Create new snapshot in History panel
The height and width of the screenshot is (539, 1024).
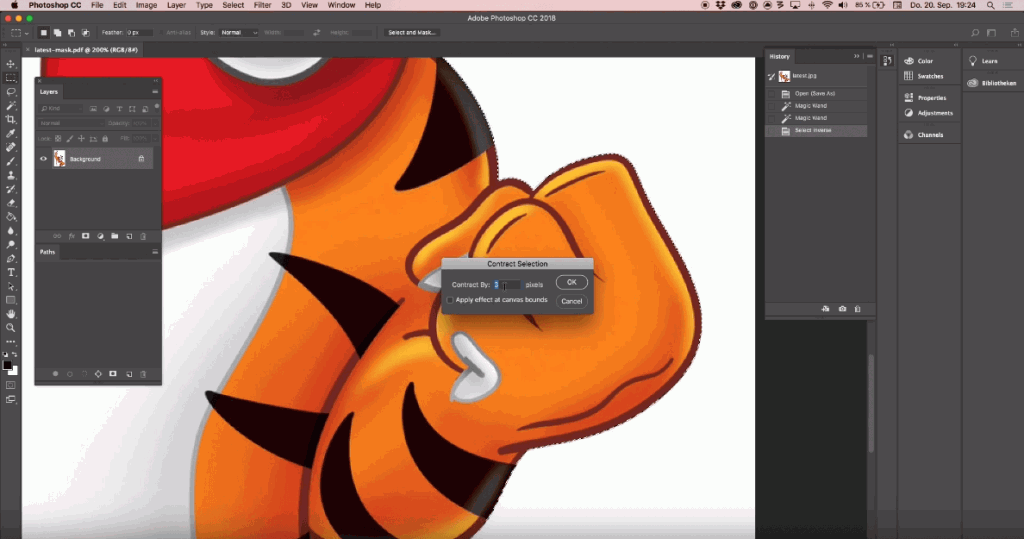pyautogui.click(x=842, y=309)
